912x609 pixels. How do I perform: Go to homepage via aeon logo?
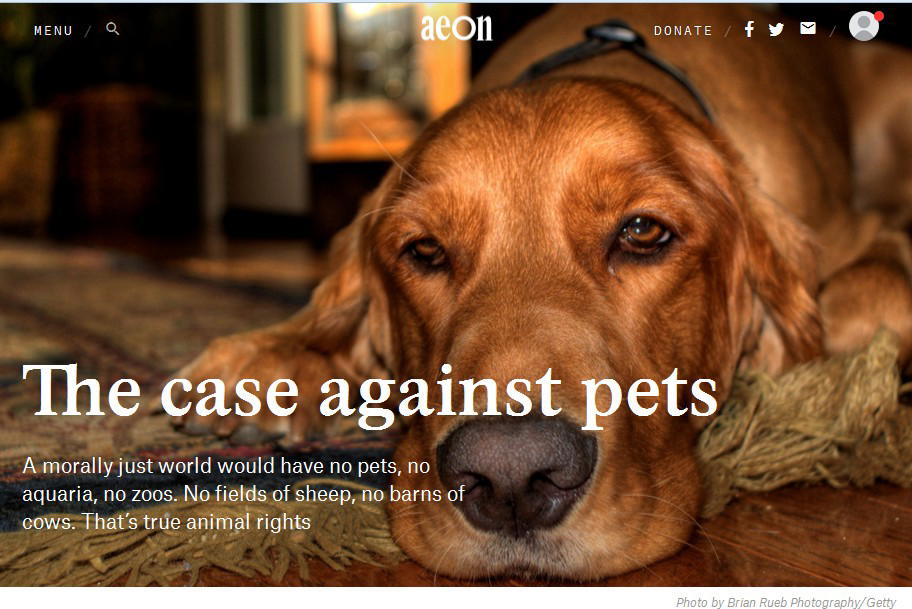(456, 27)
